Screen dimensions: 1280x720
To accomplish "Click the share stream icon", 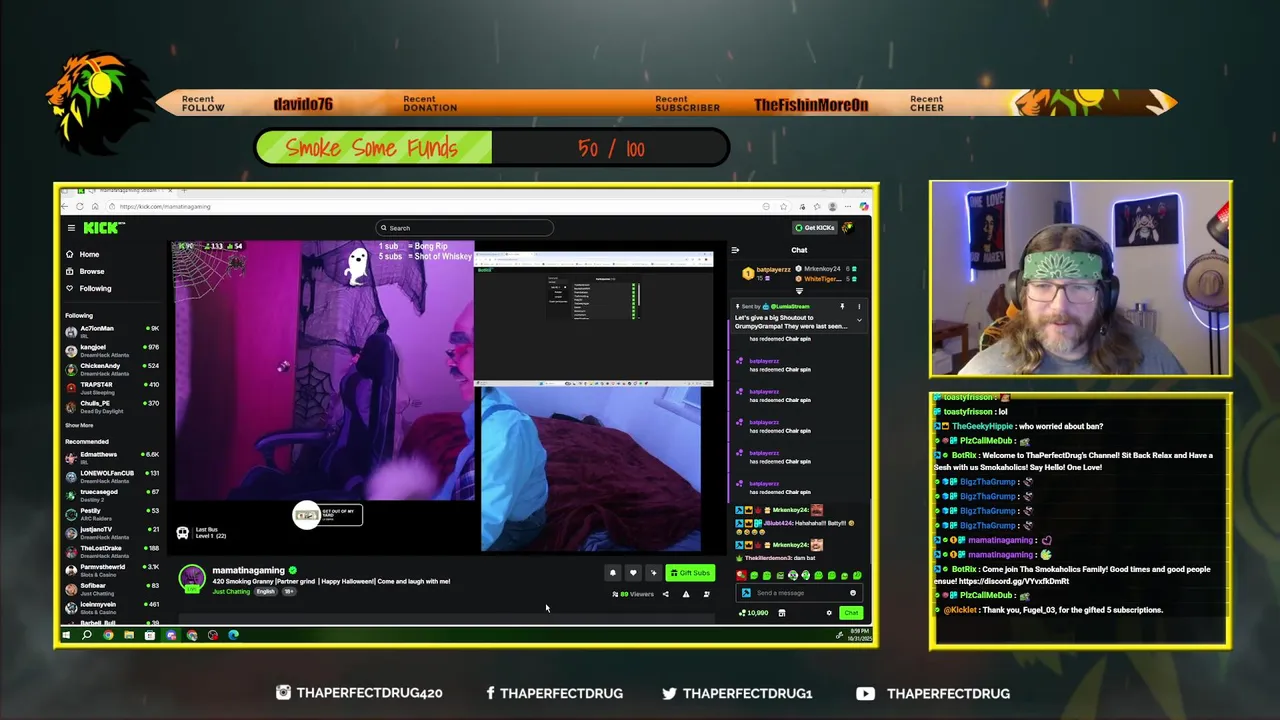I will (666, 594).
